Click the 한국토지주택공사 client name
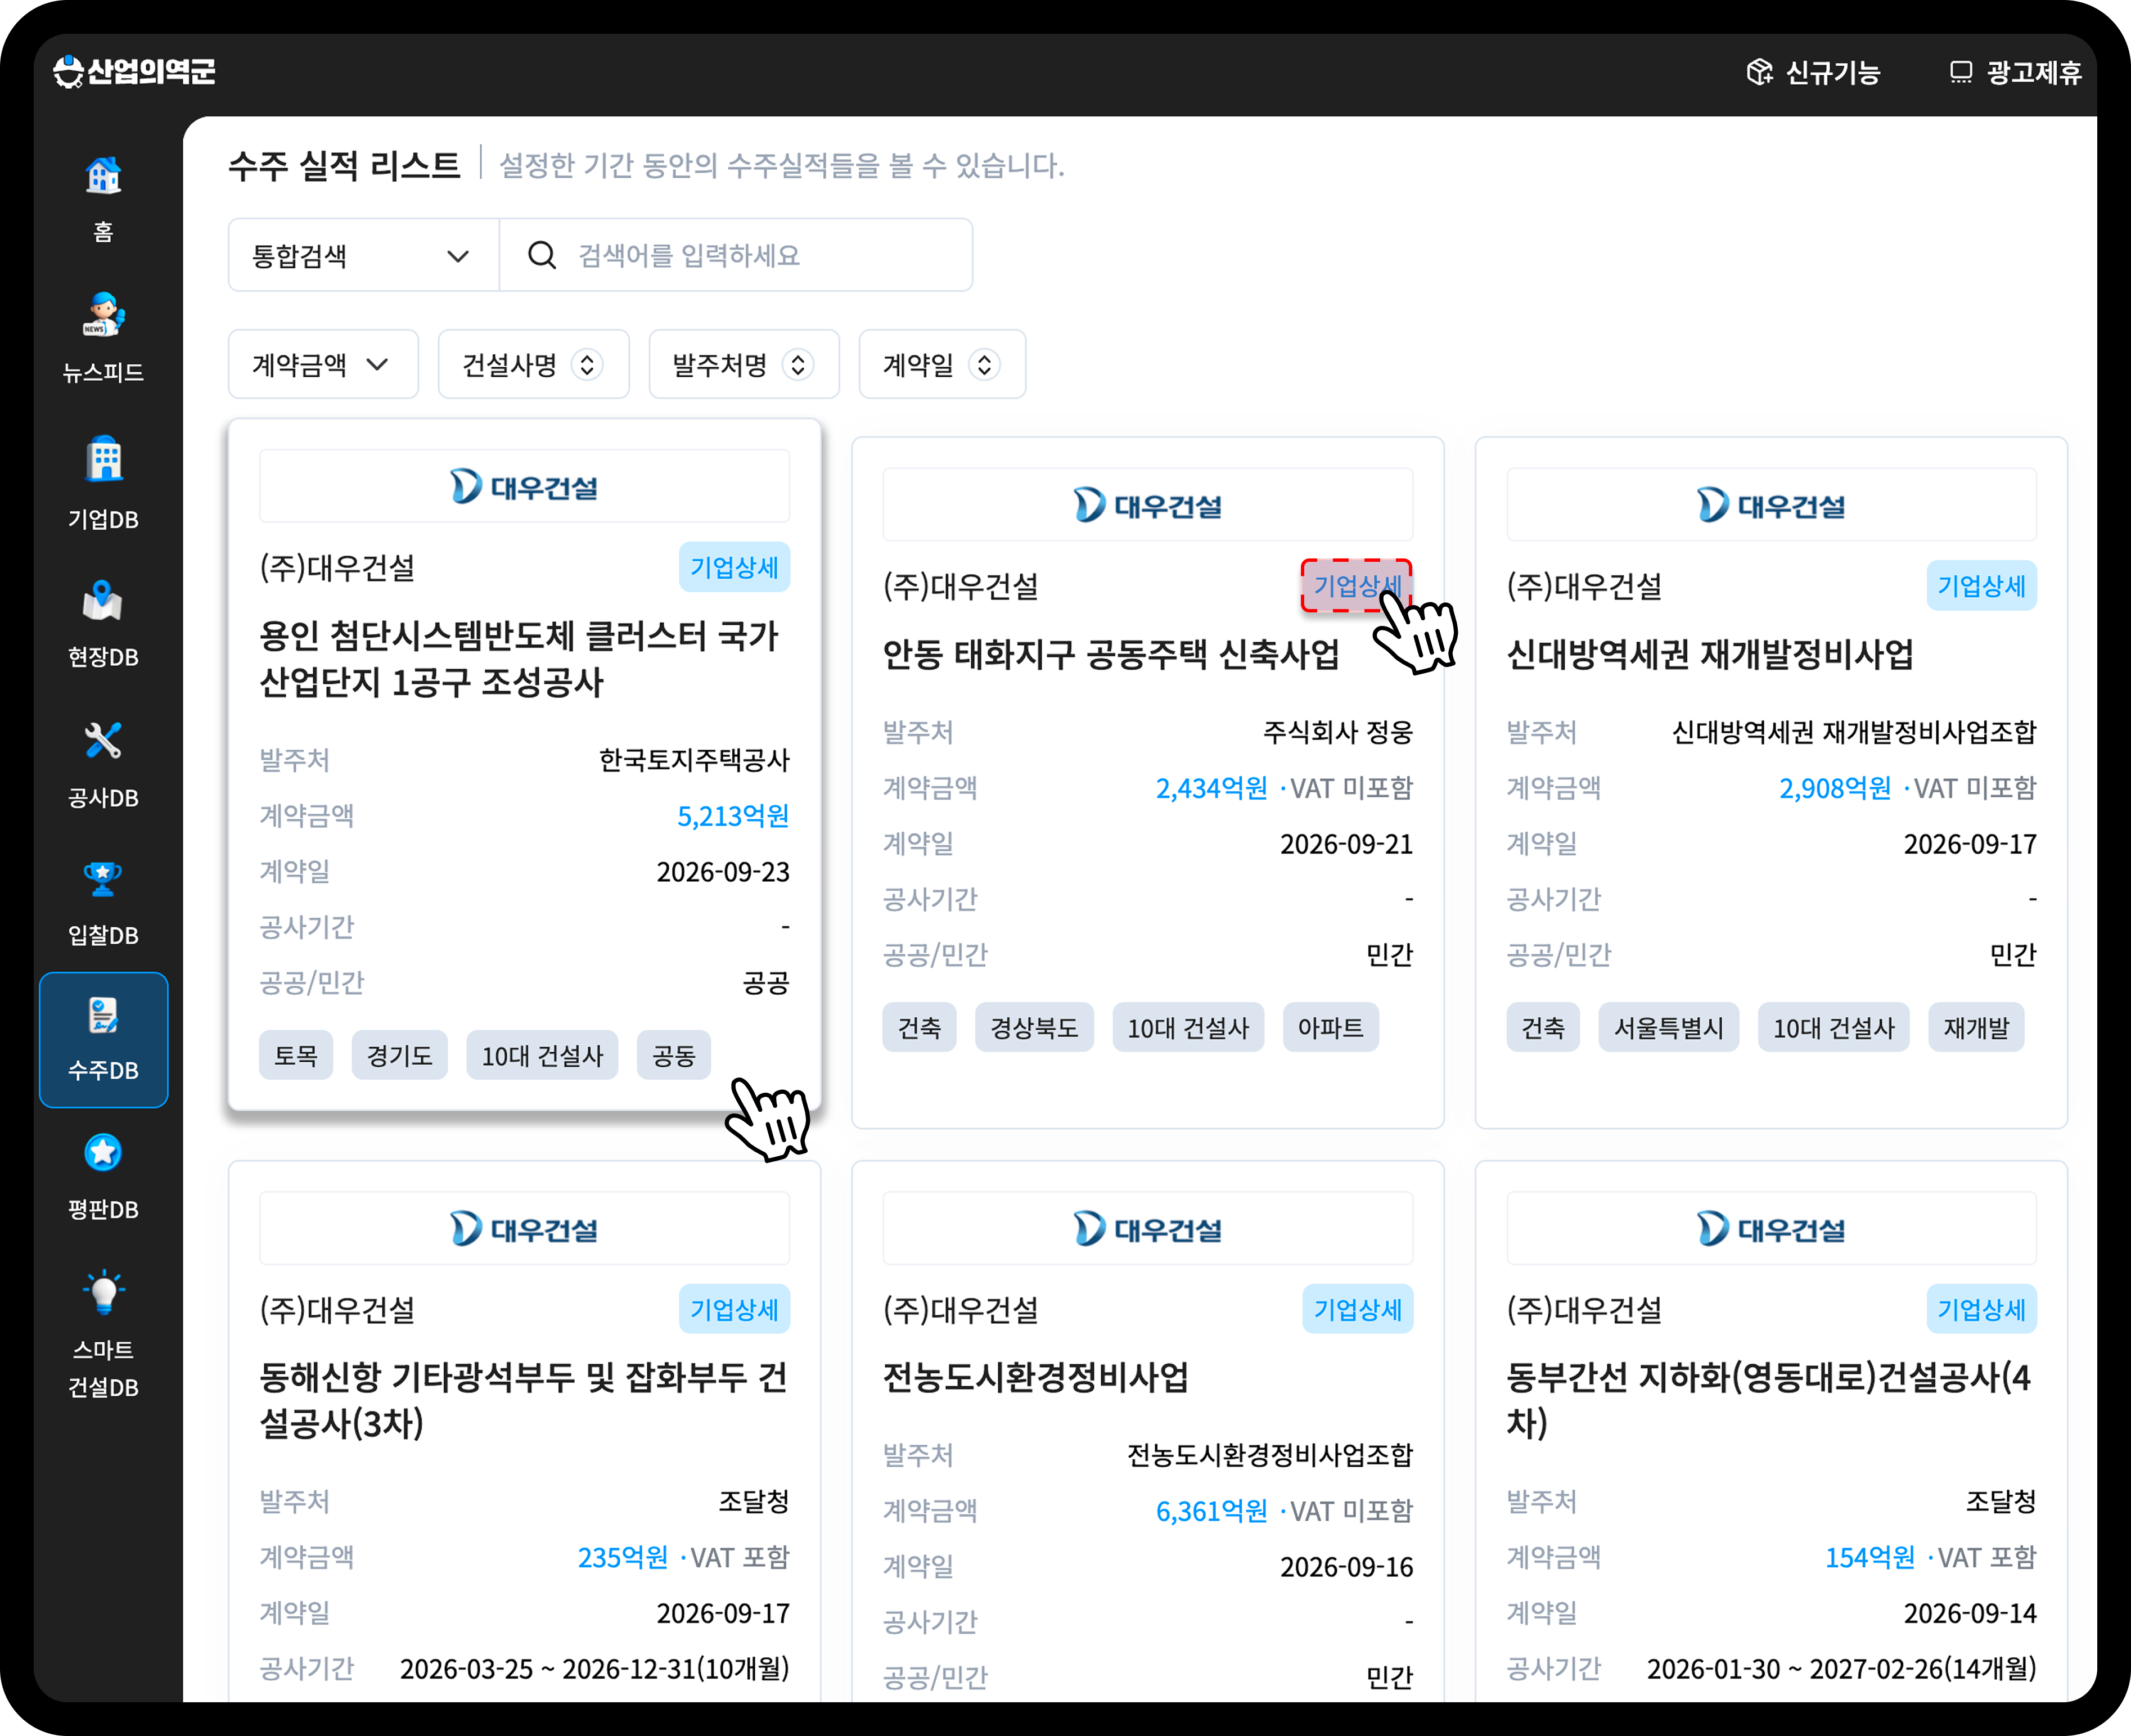The height and width of the screenshot is (1736, 2131). [694, 760]
